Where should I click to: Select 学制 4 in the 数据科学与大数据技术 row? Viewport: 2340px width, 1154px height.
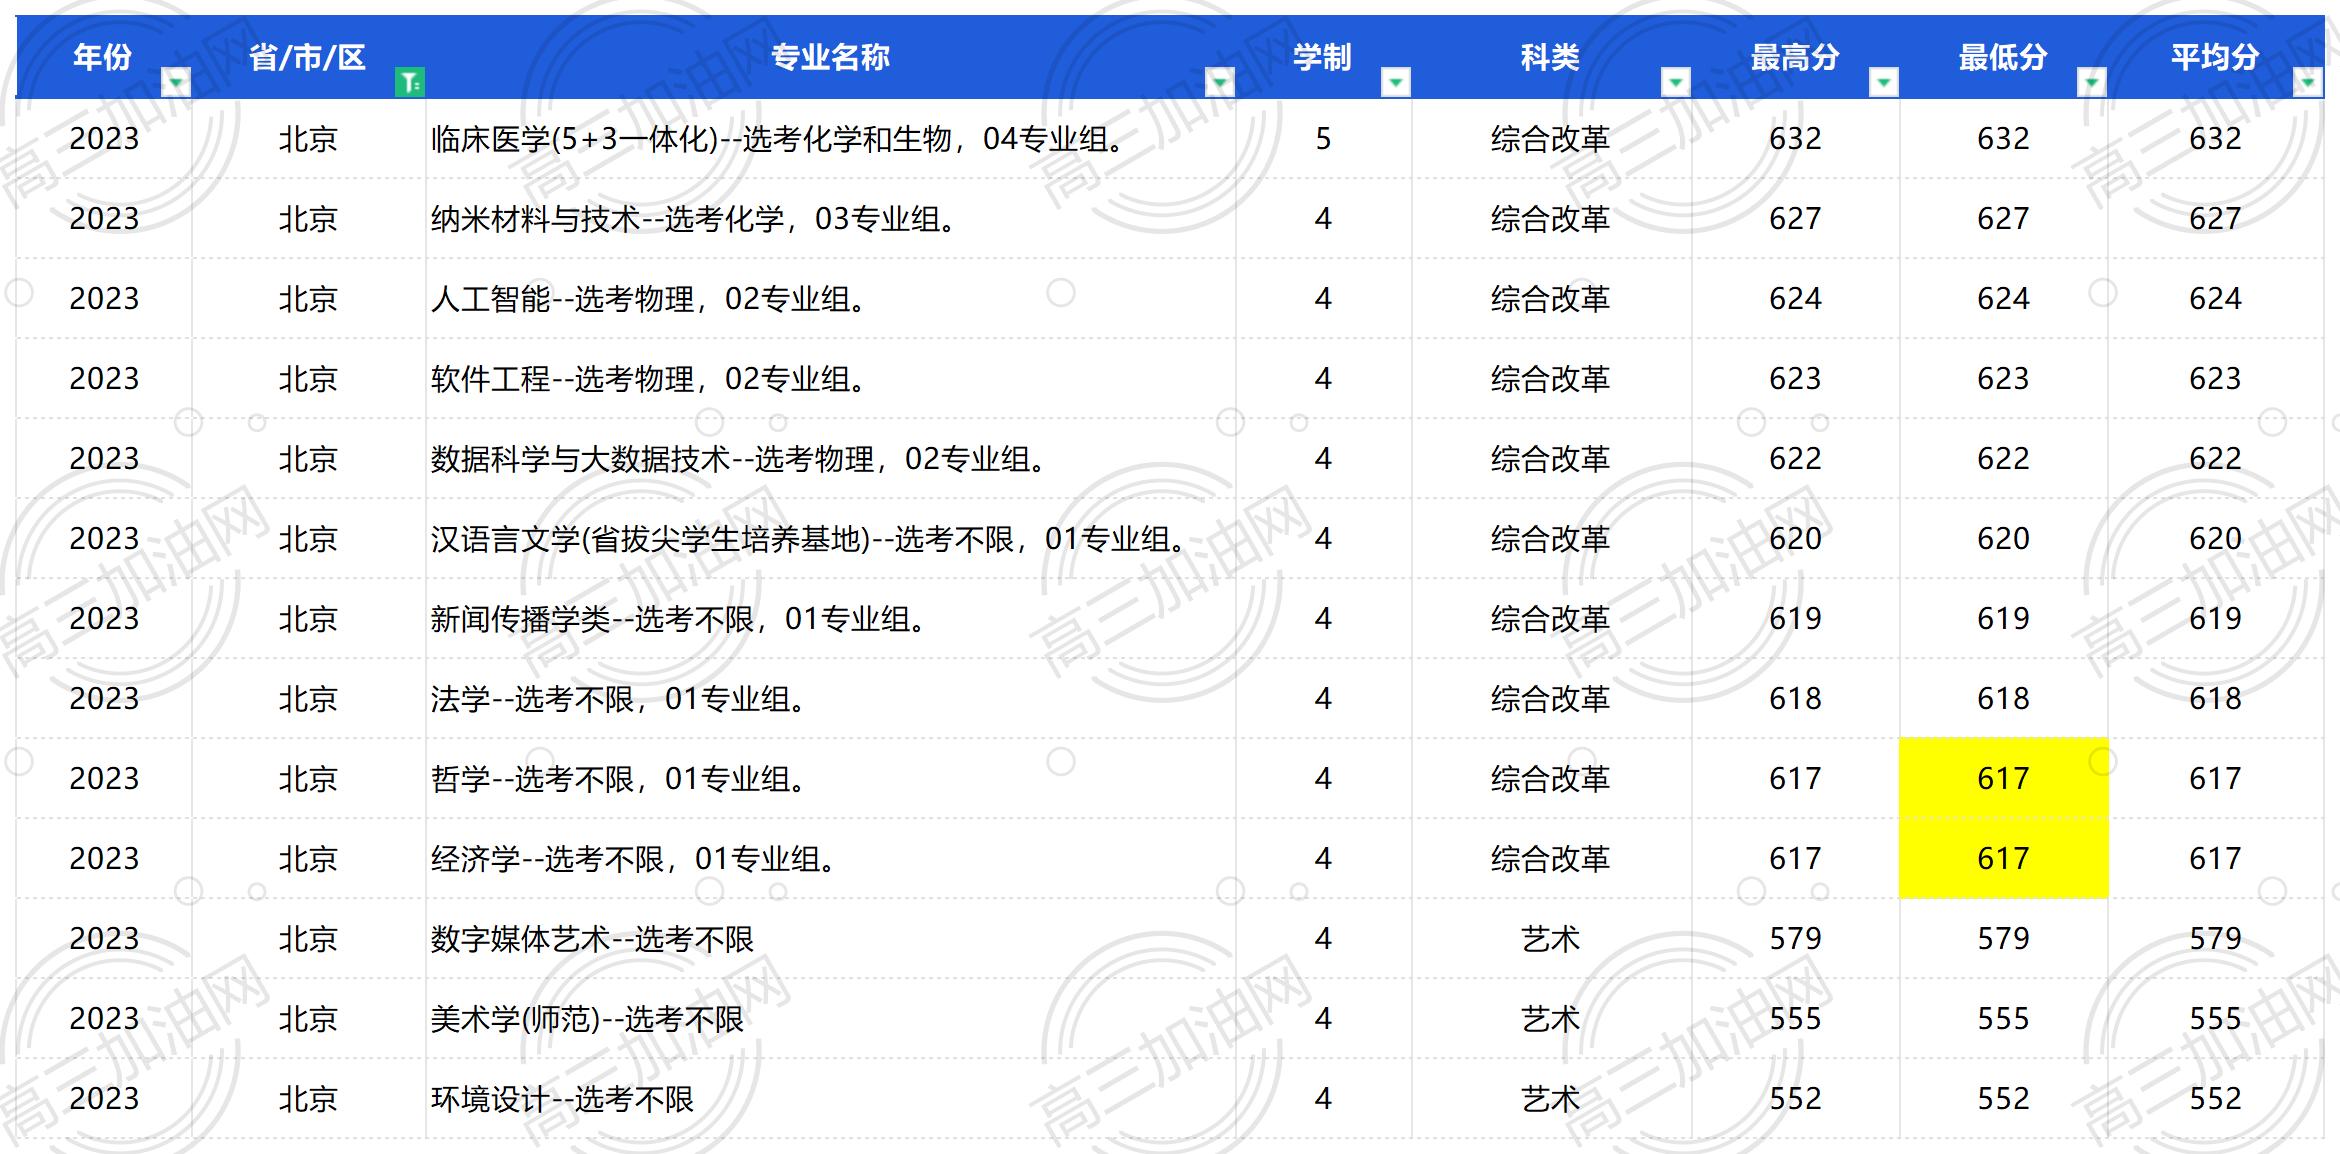coord(1324,459)
